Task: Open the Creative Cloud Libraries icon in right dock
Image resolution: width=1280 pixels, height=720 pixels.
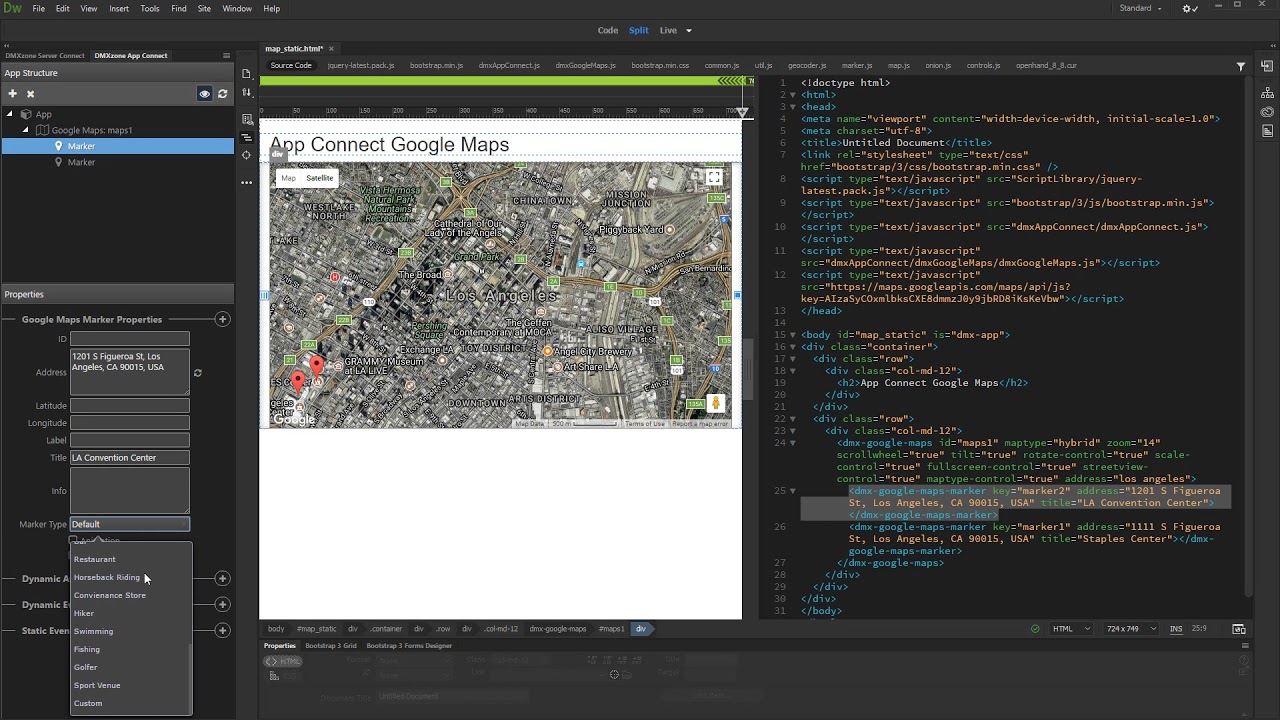Action: 1267,112
